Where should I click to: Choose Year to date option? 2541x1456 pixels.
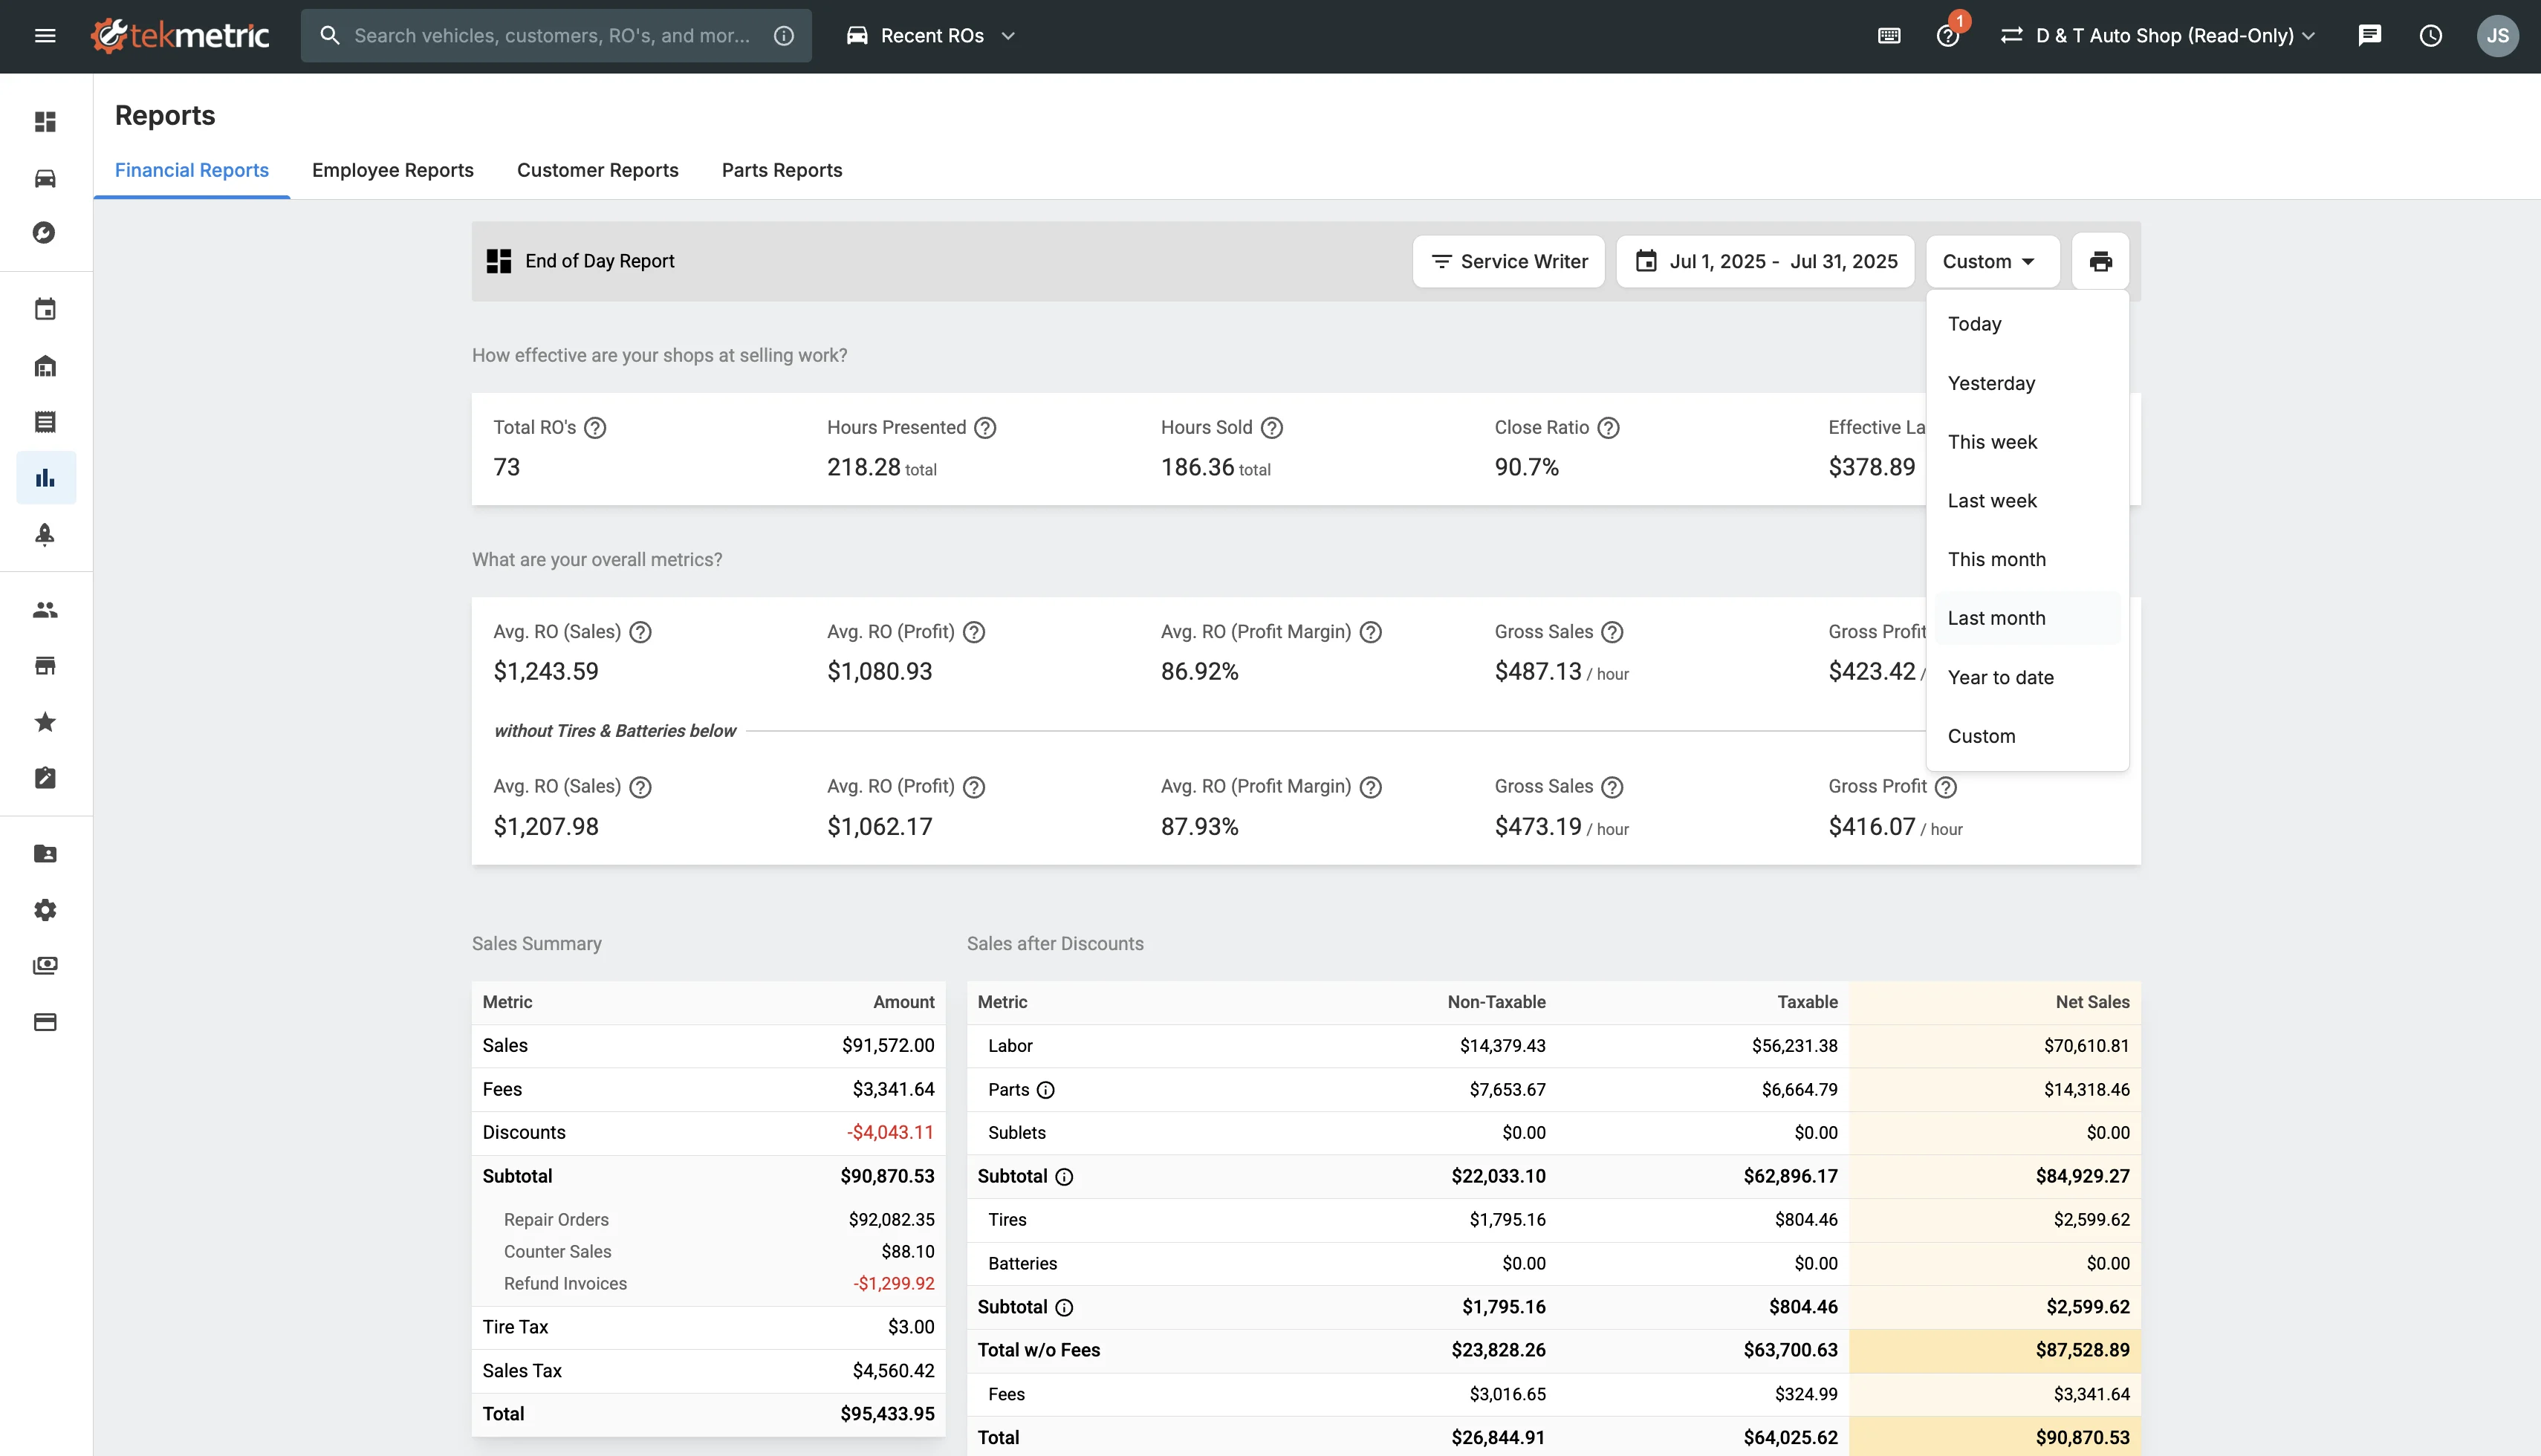(x=2000, y=677)
